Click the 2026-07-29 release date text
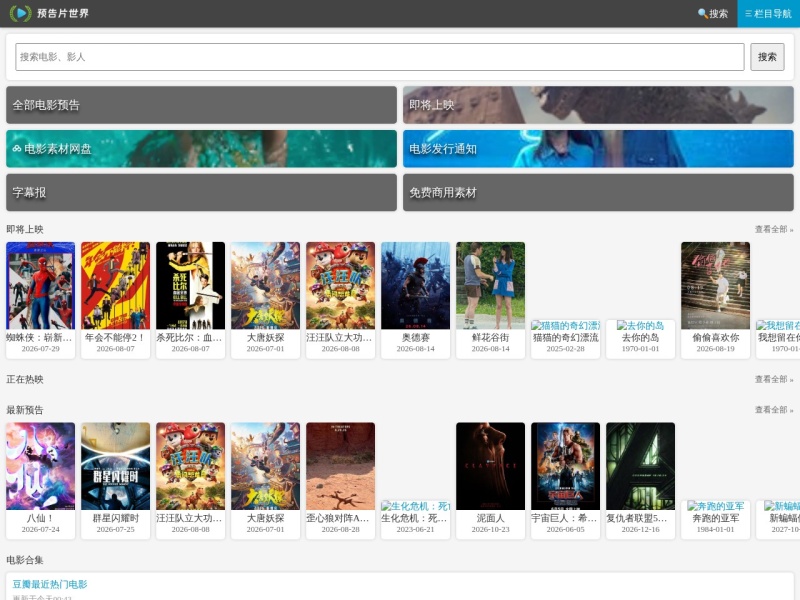This screenshot has width=800, height=600. click(40, 349)
